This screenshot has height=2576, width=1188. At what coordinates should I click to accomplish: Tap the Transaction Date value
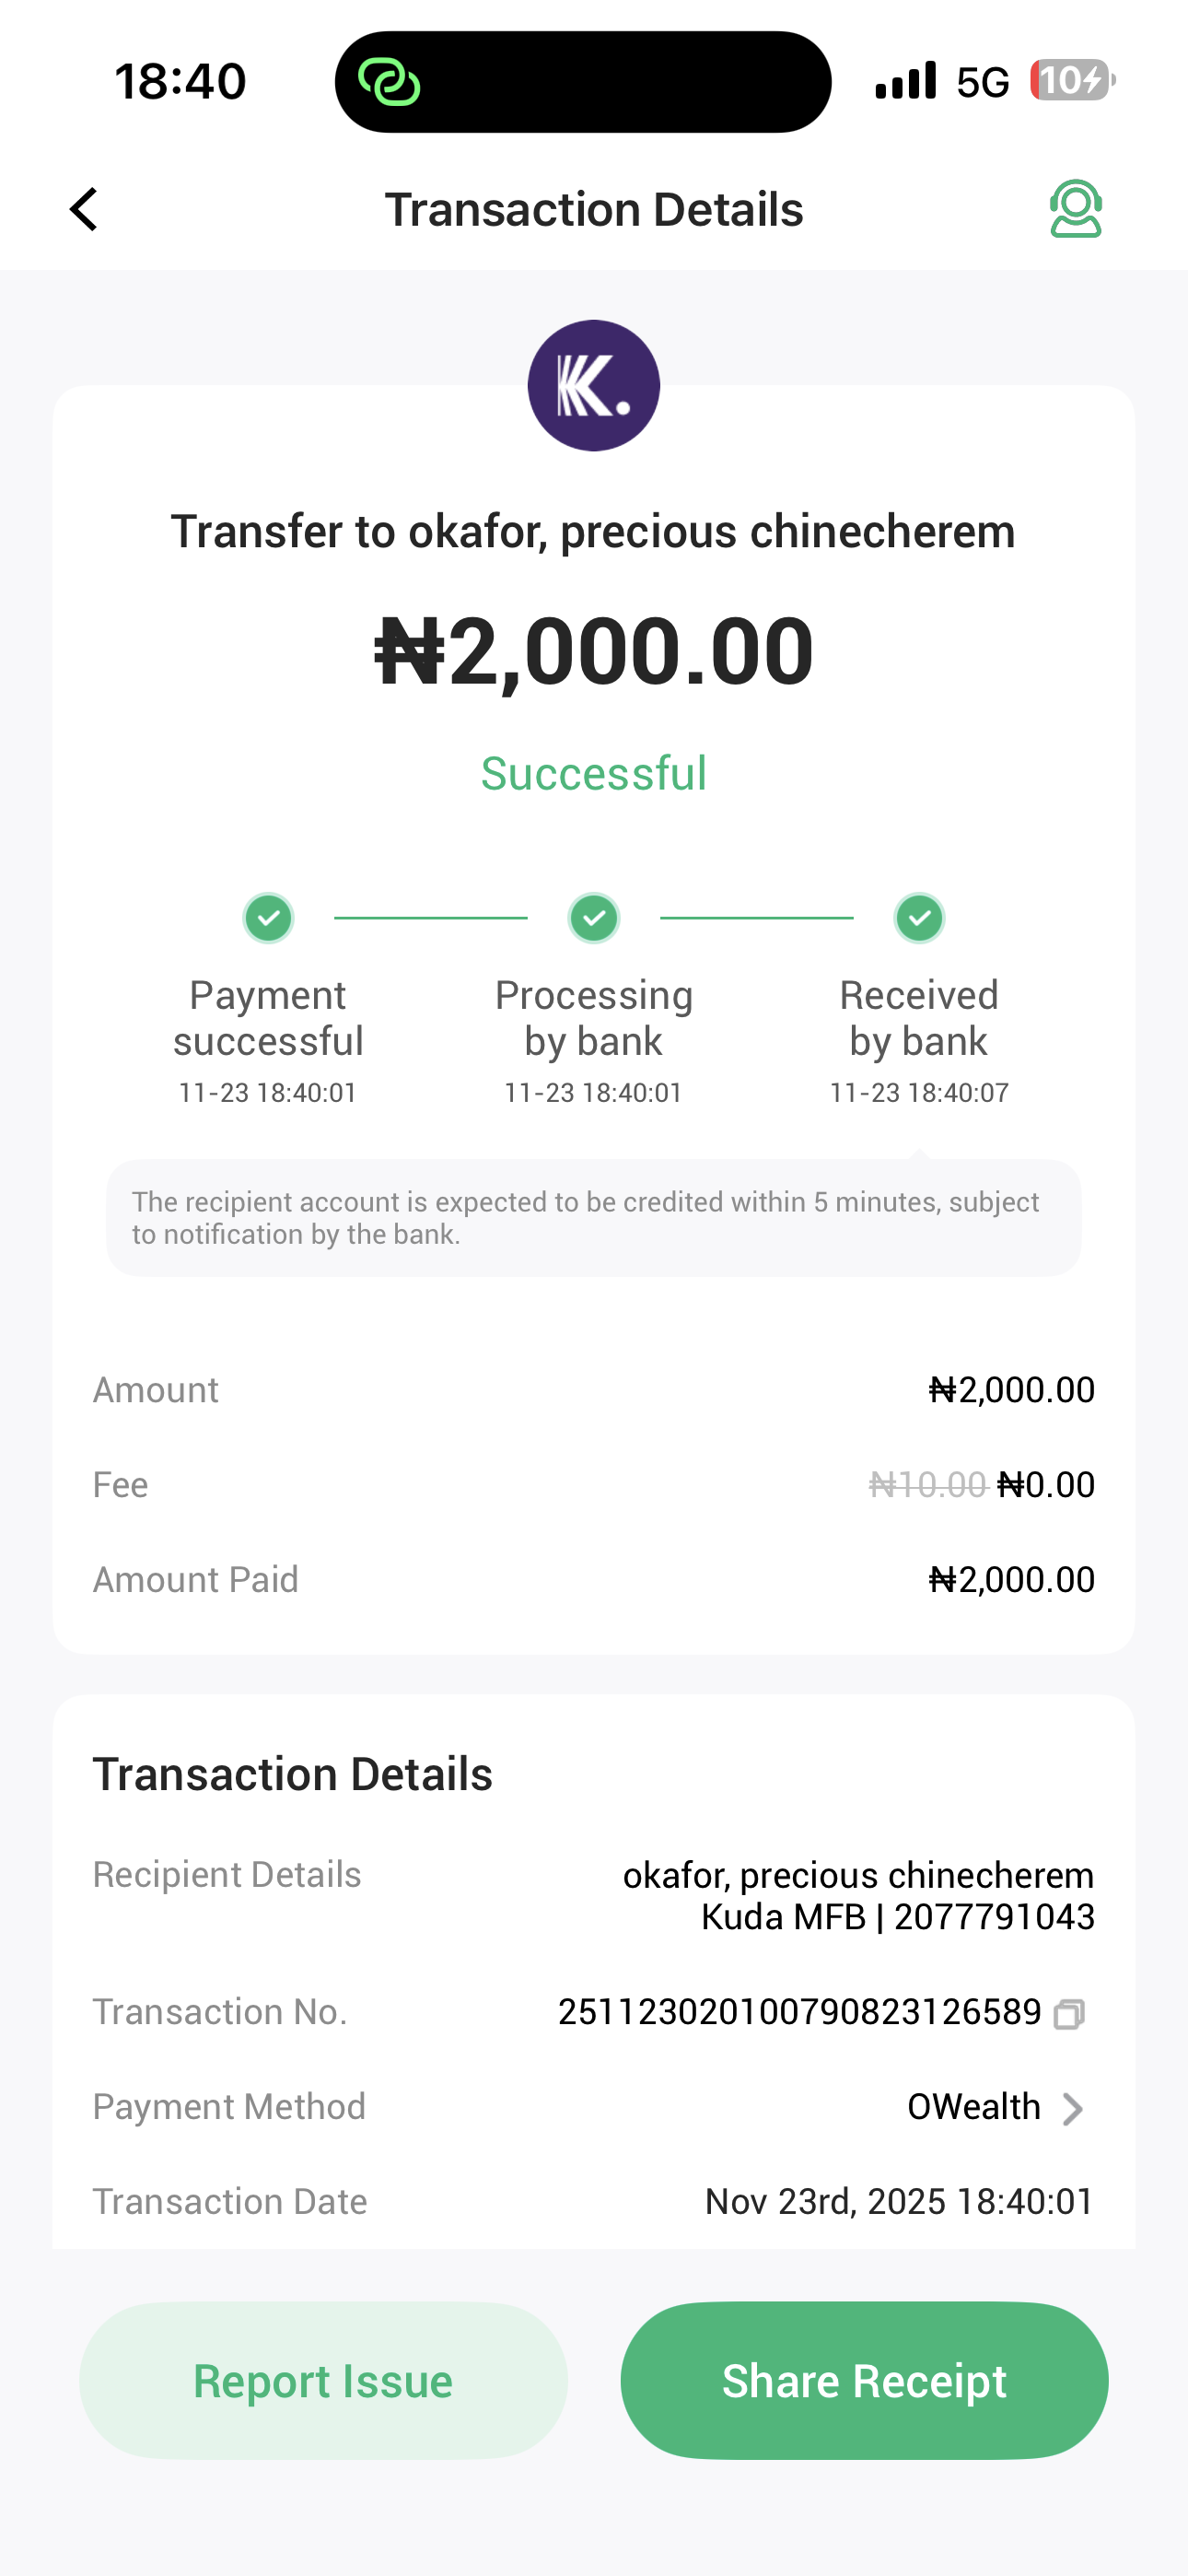(x=899, y=2201)
